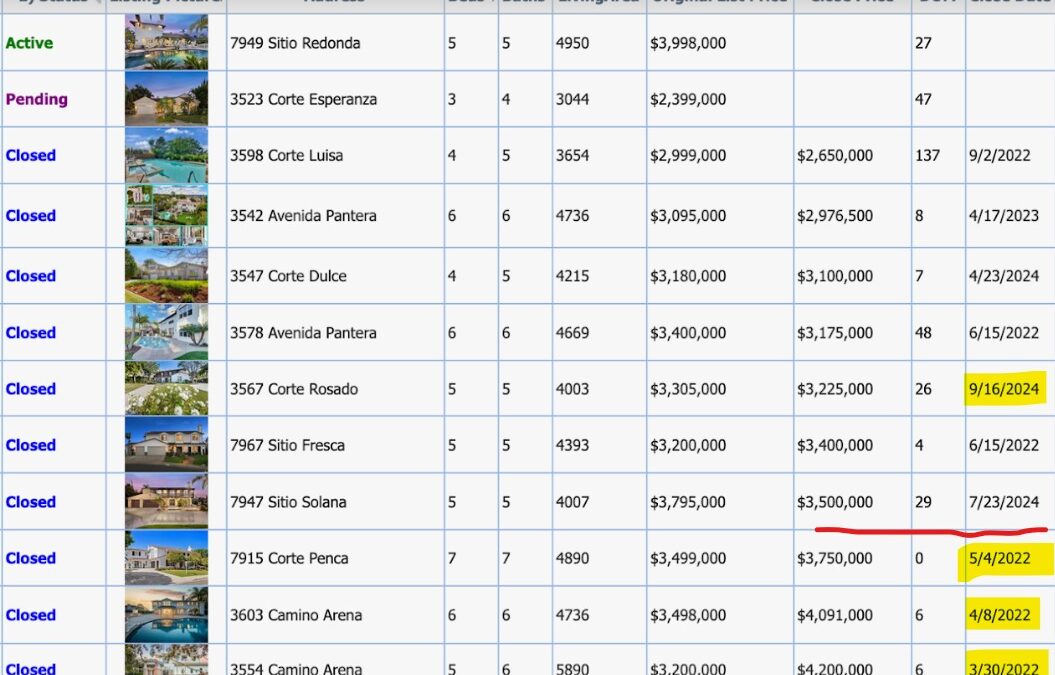
Task: Click the Pending status link
Action: [x=36, y=99]
